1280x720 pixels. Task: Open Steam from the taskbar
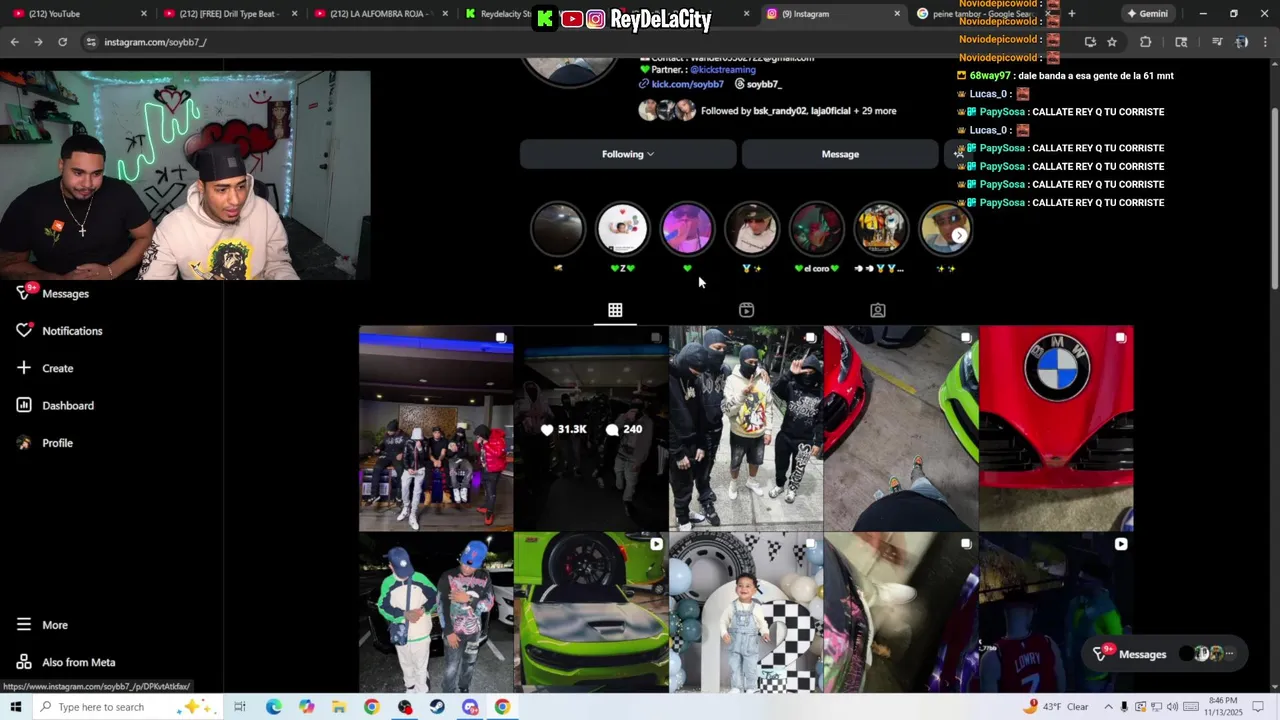tap(437, 707)
